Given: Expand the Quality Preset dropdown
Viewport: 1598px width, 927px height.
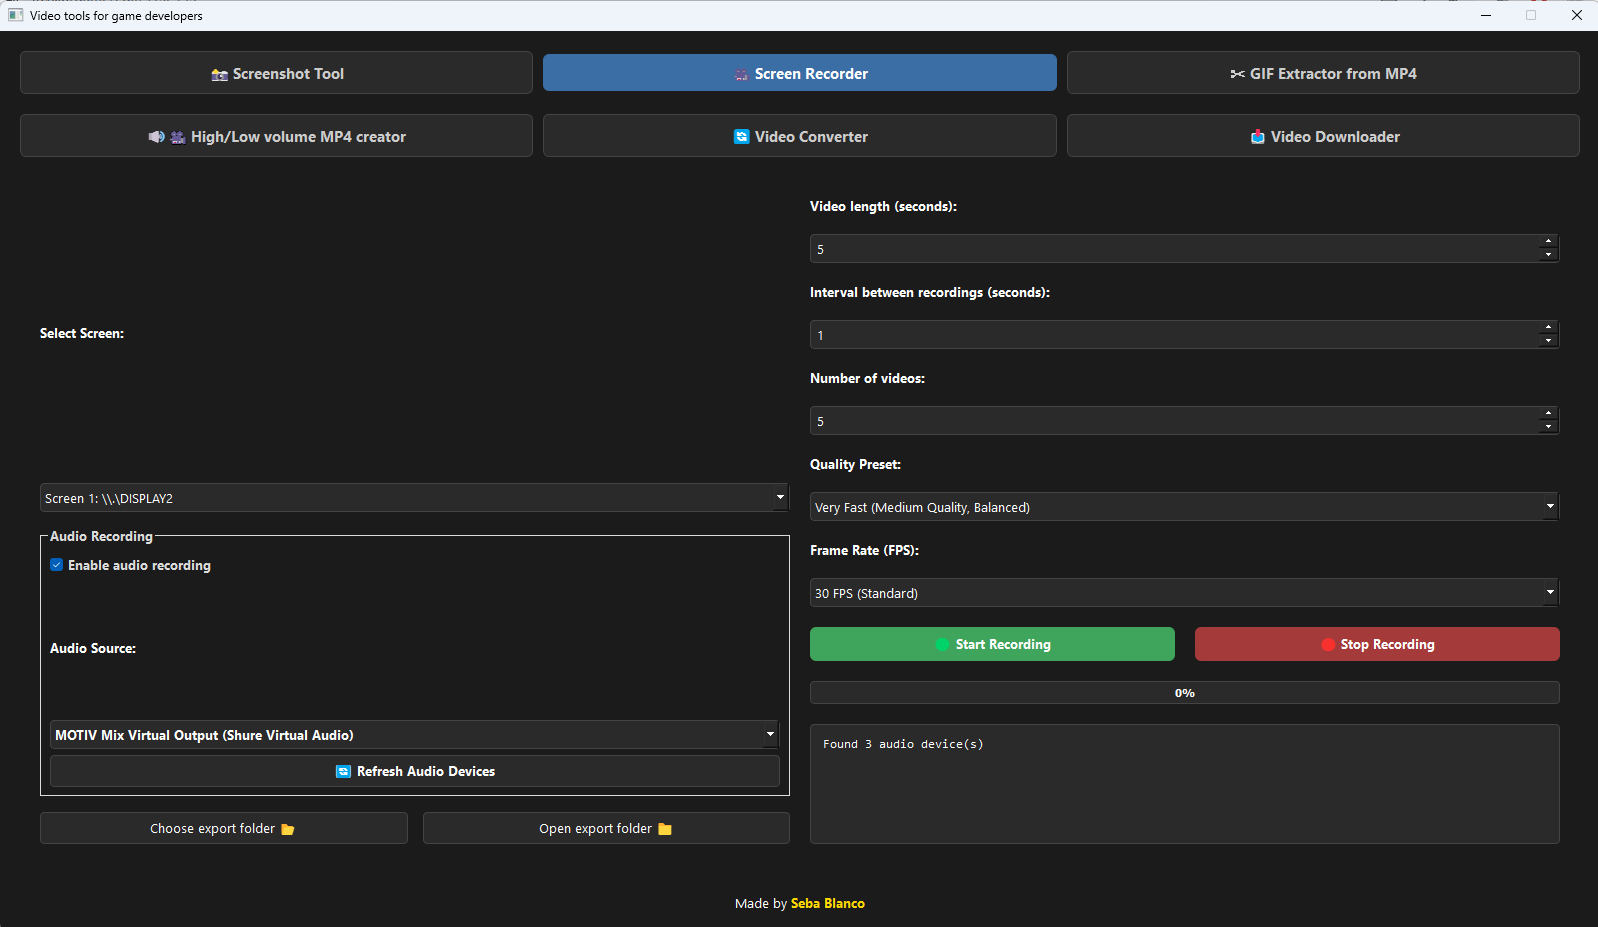Looking at the screenshot, I should (x=1184, y=507).
